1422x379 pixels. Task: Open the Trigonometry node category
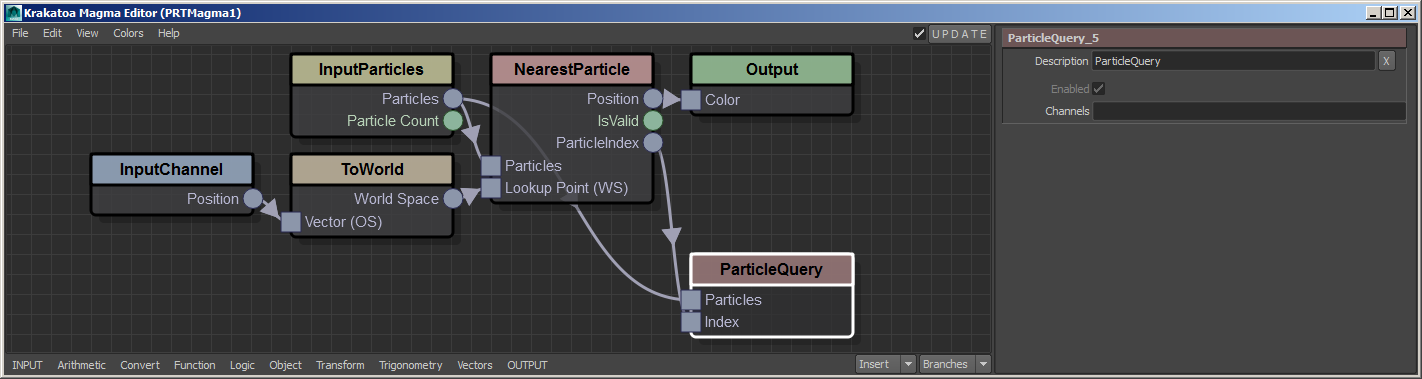pos(410,365)
